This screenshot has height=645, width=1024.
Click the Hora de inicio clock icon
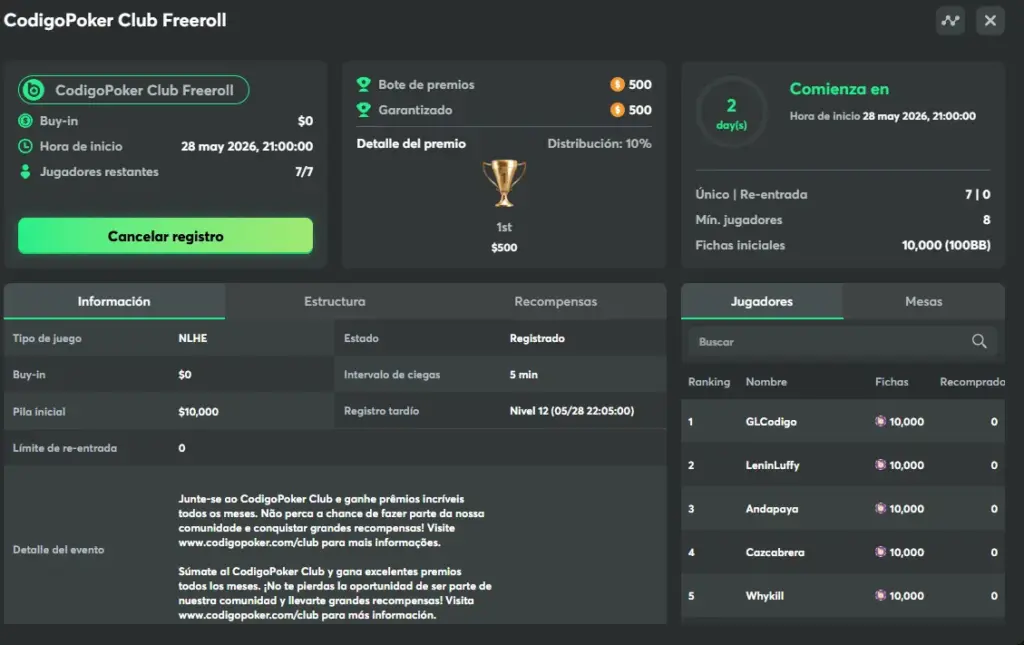coord(25,146)
